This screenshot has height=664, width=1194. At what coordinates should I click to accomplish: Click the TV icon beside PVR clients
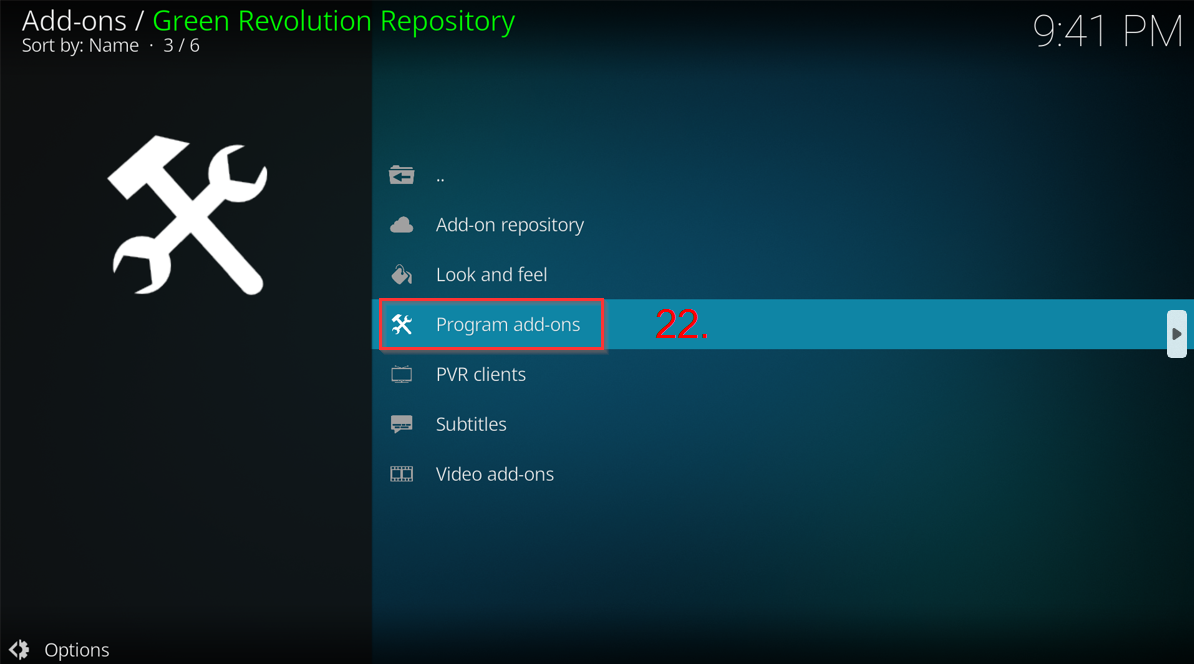tap(401, 374)
